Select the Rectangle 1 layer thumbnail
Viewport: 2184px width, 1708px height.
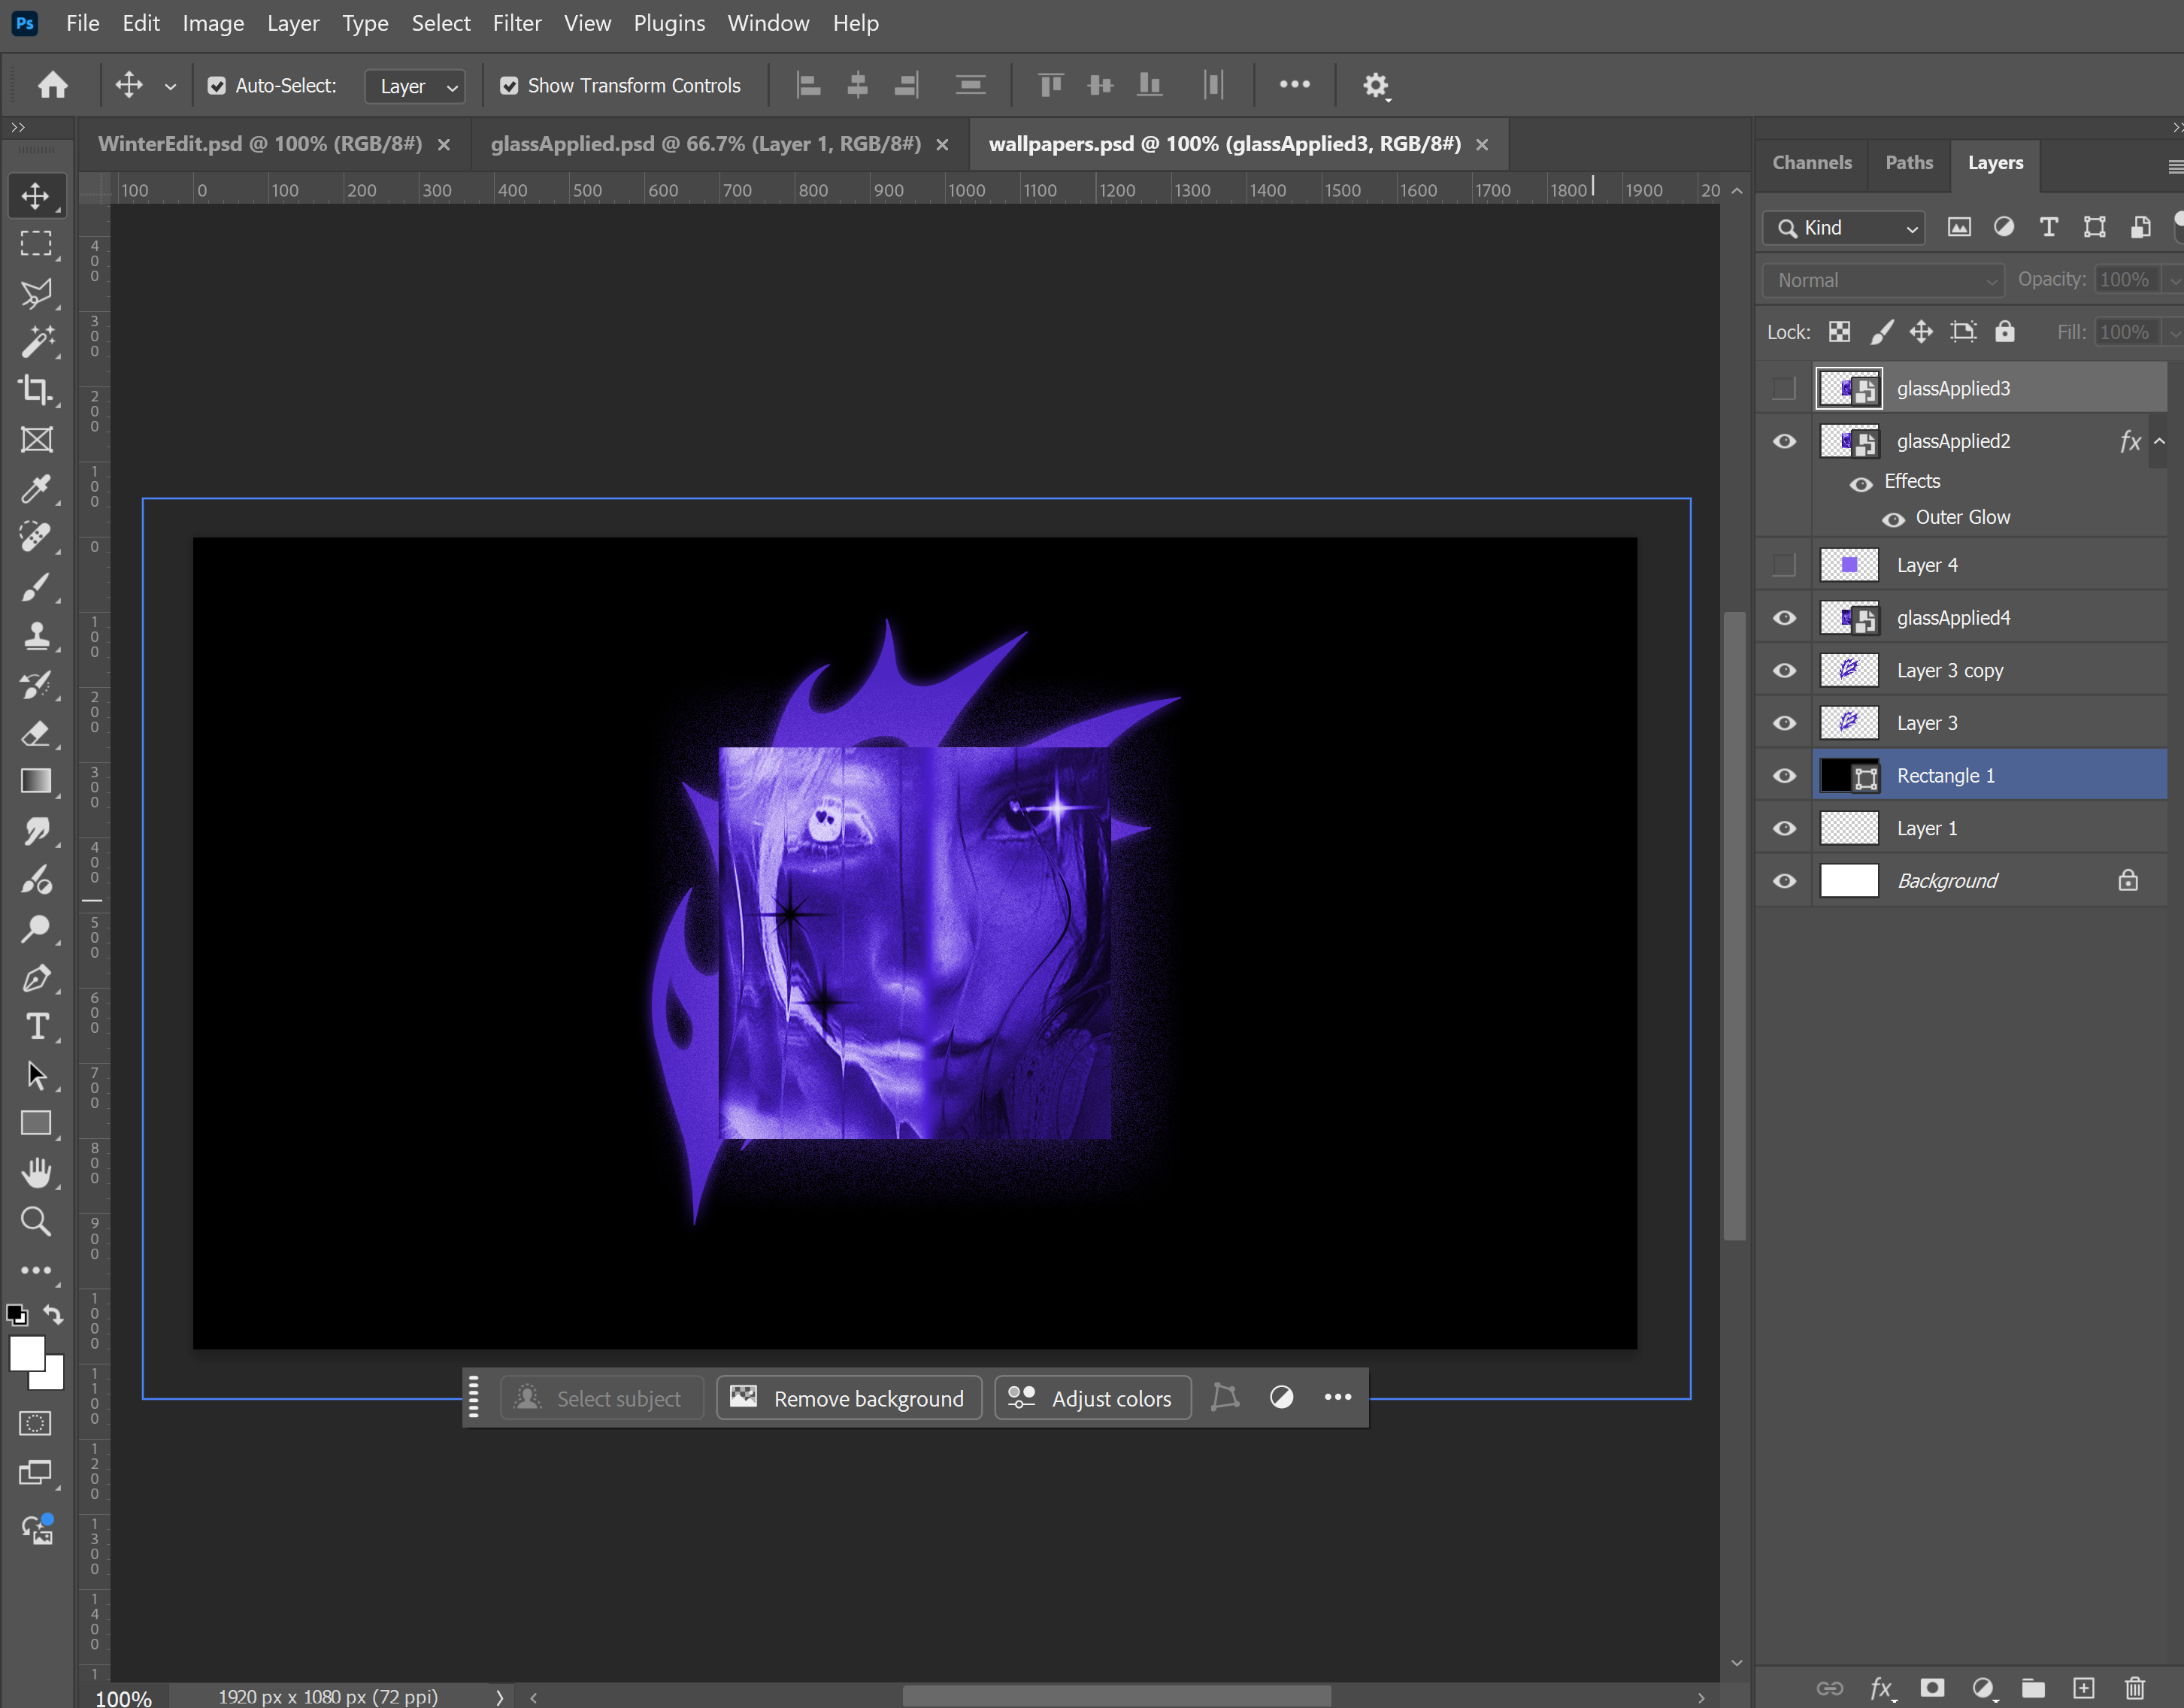[1848, 775]
